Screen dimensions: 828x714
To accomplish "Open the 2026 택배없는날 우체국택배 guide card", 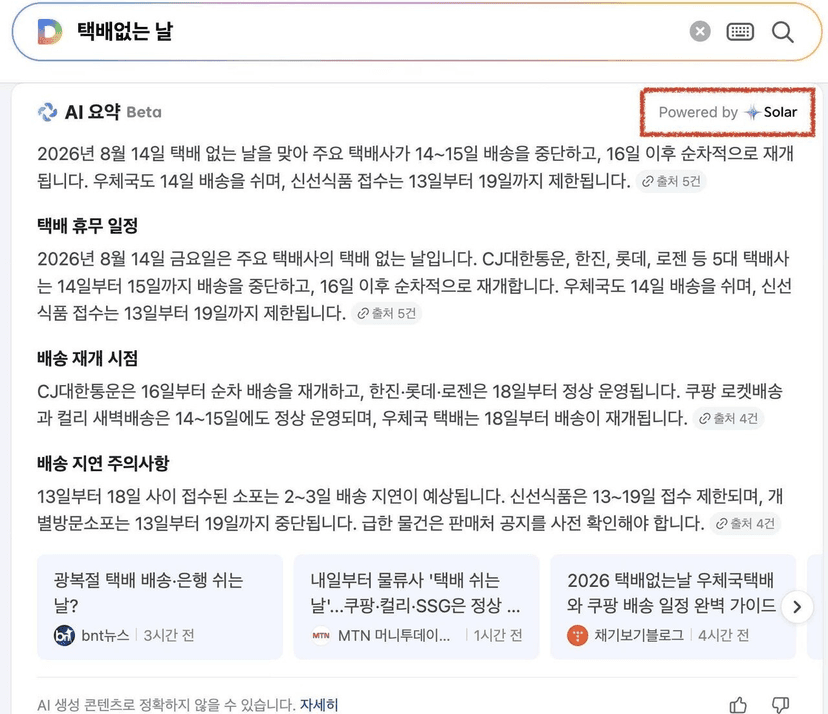I will pos(673,607).
